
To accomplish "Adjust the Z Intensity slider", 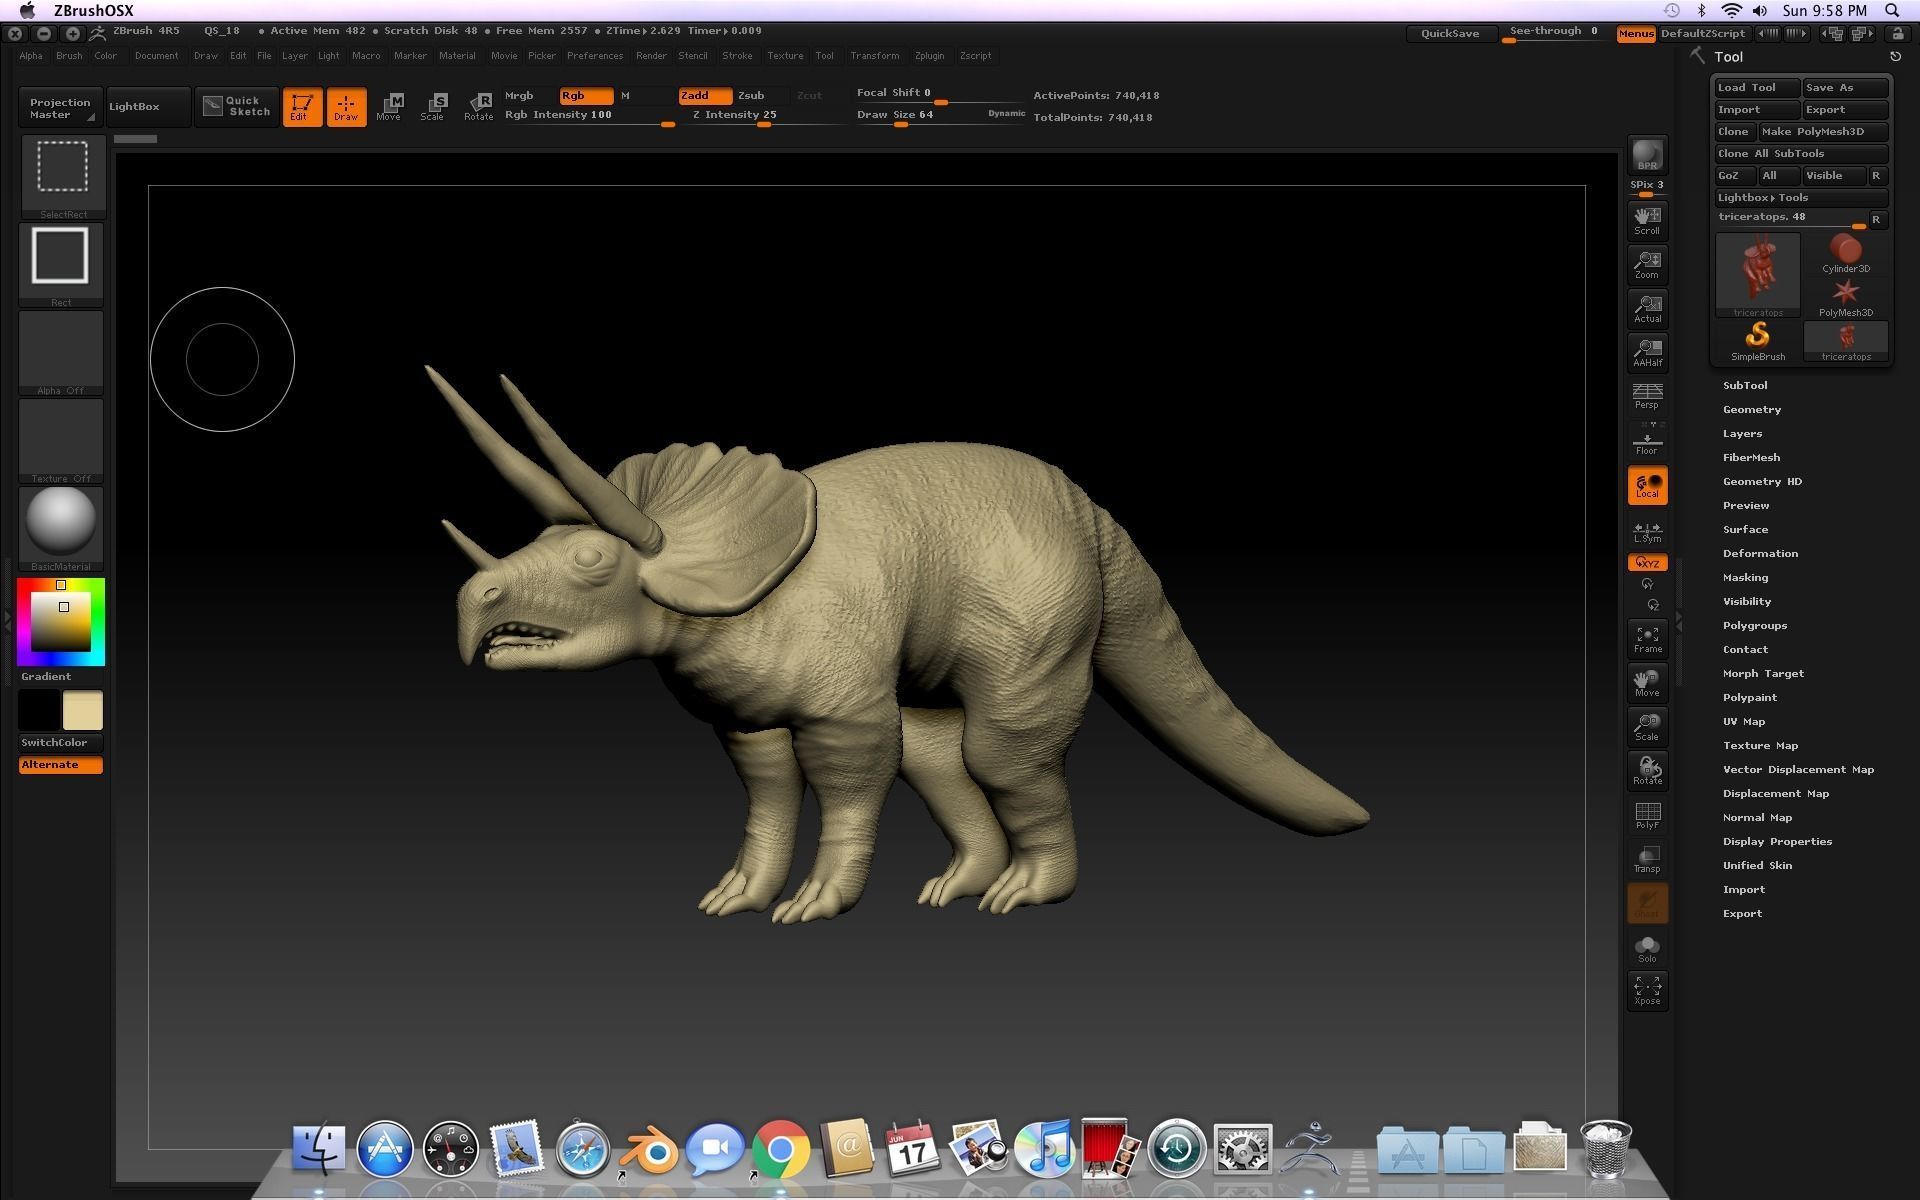I will [765, 115].
